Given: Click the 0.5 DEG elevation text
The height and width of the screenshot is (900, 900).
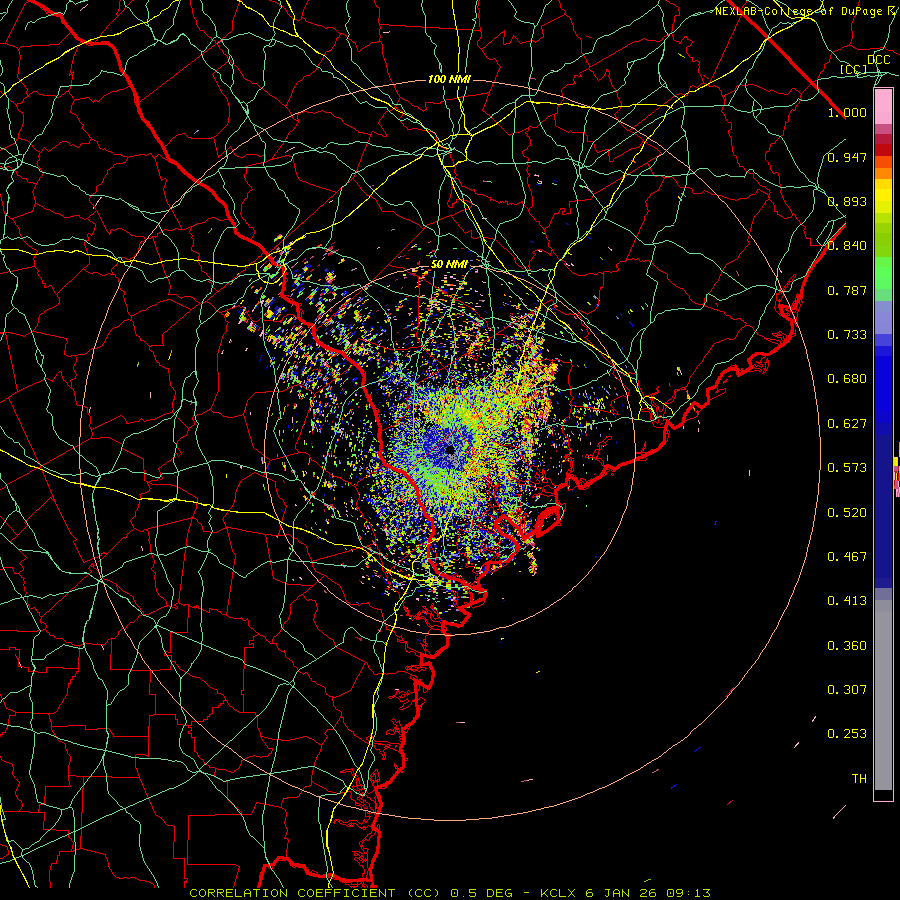Looking at the screenshot, I should 482,893.
